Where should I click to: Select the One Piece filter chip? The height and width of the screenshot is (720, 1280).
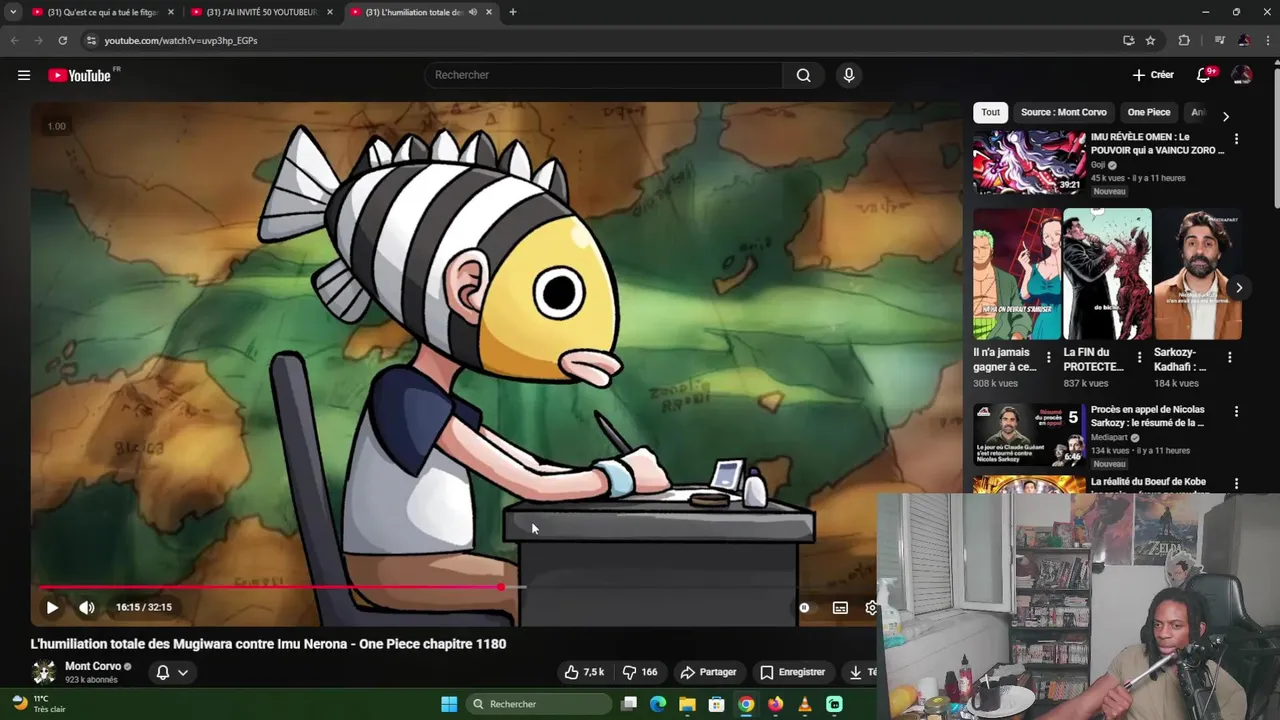(1148, 112)
